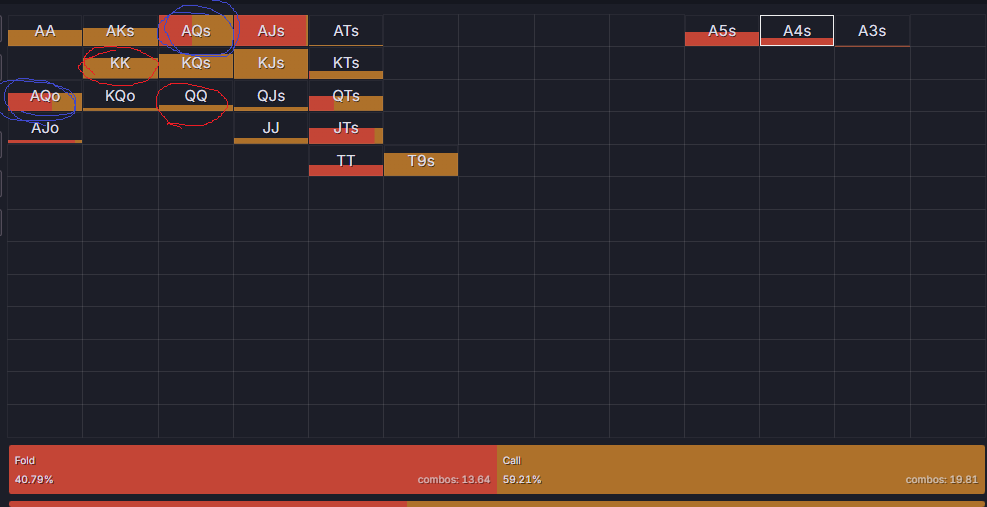Click the KQo hand cell
The height and width of the screenshot is (507, 987).
pyautogui.click(x=120, y=97)
